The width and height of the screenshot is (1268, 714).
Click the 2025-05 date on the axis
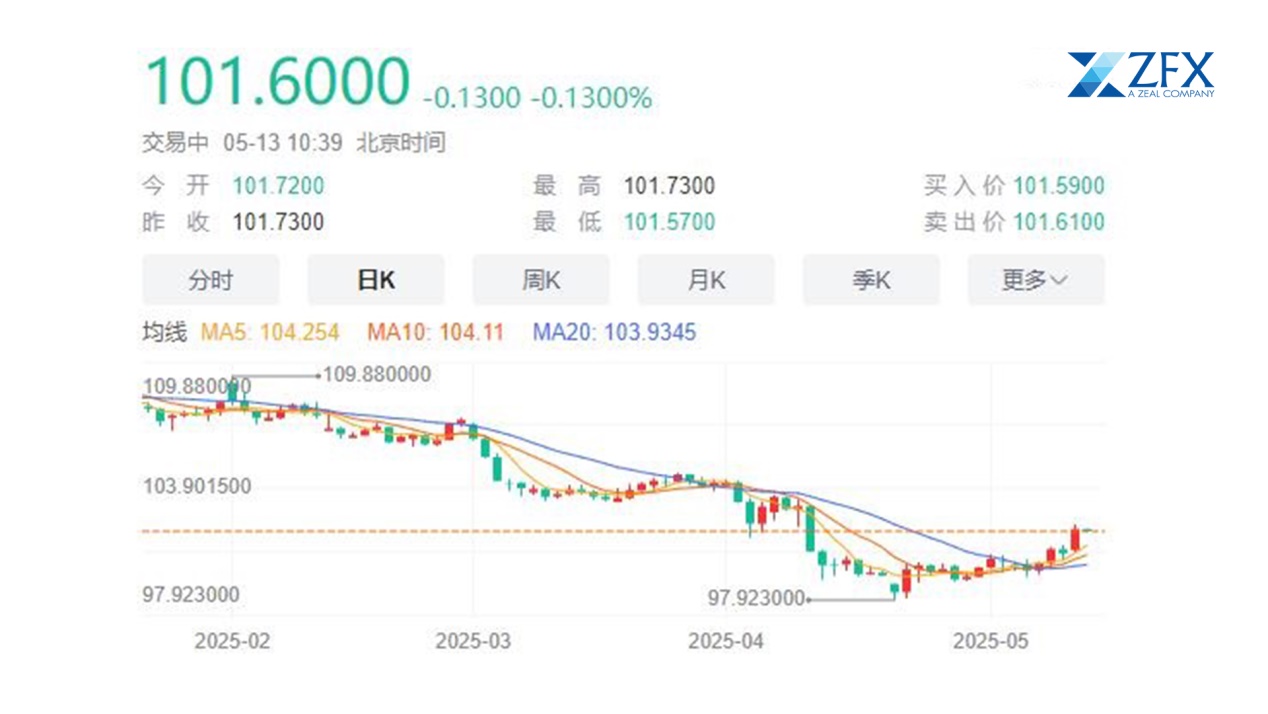pos(990,641)
